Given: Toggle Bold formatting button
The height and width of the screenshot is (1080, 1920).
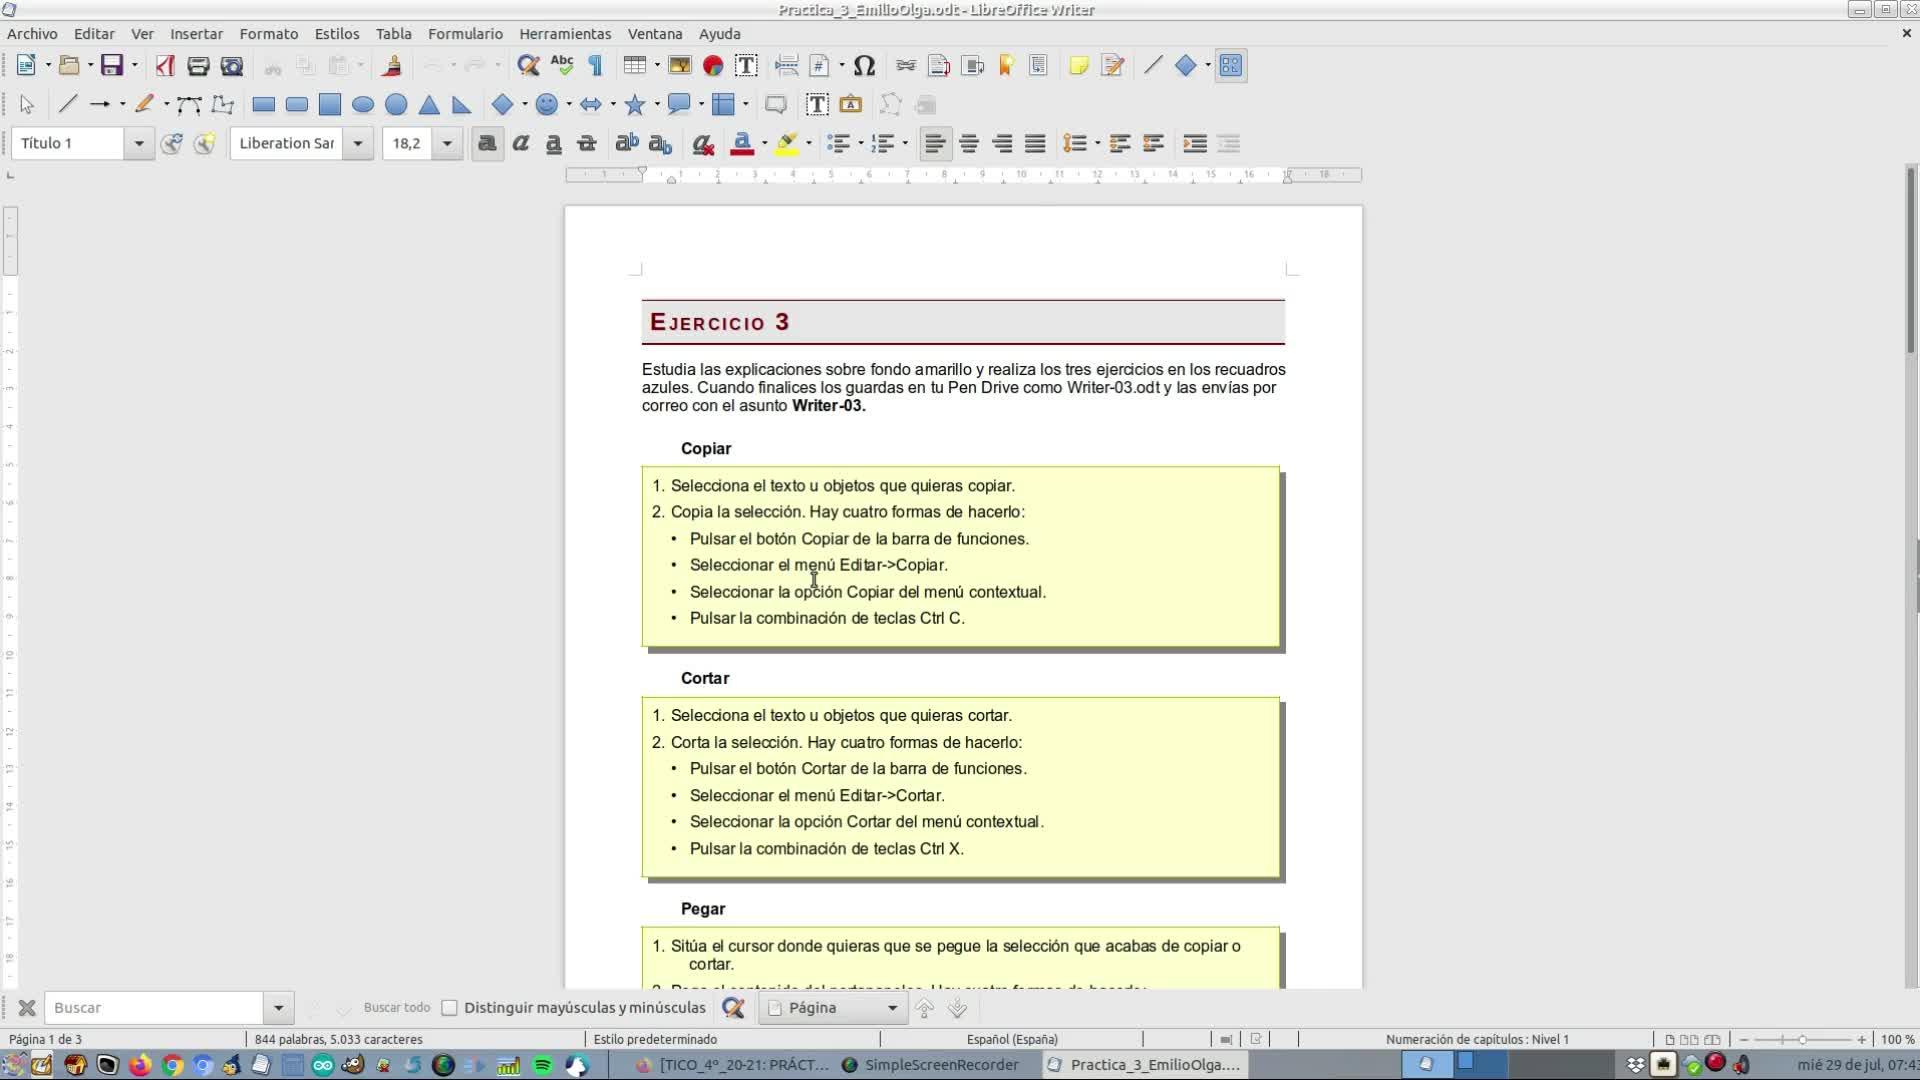Looking at the screenshot, I should point(487,144).
